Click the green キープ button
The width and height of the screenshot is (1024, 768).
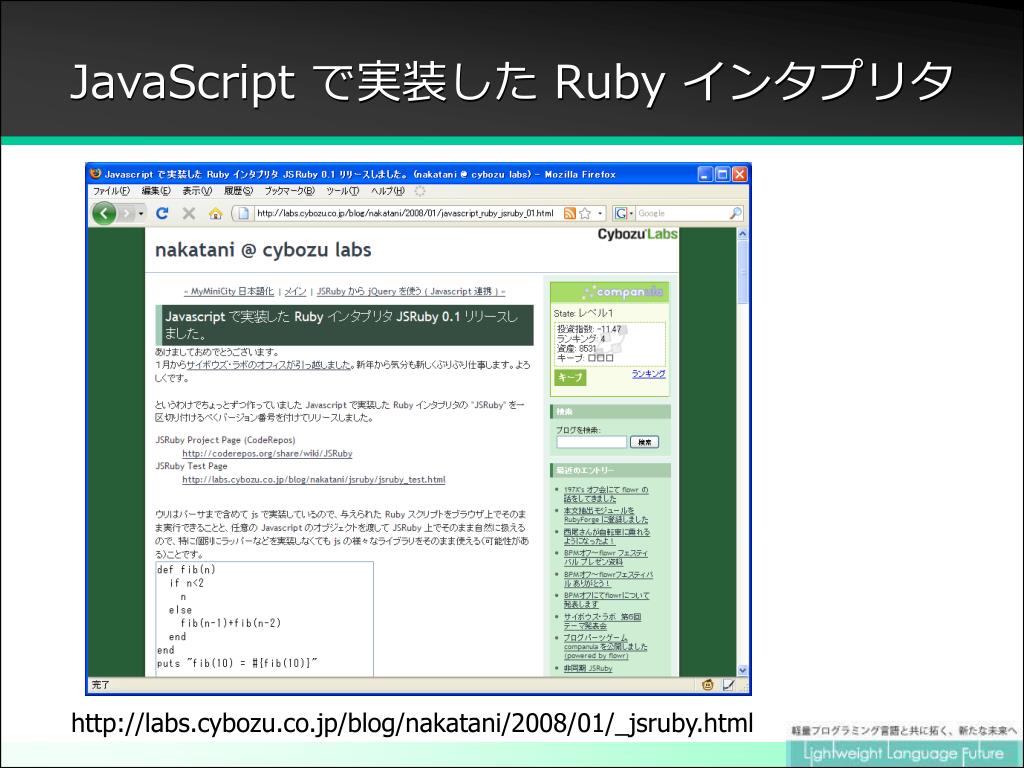(x=570, y=377)
